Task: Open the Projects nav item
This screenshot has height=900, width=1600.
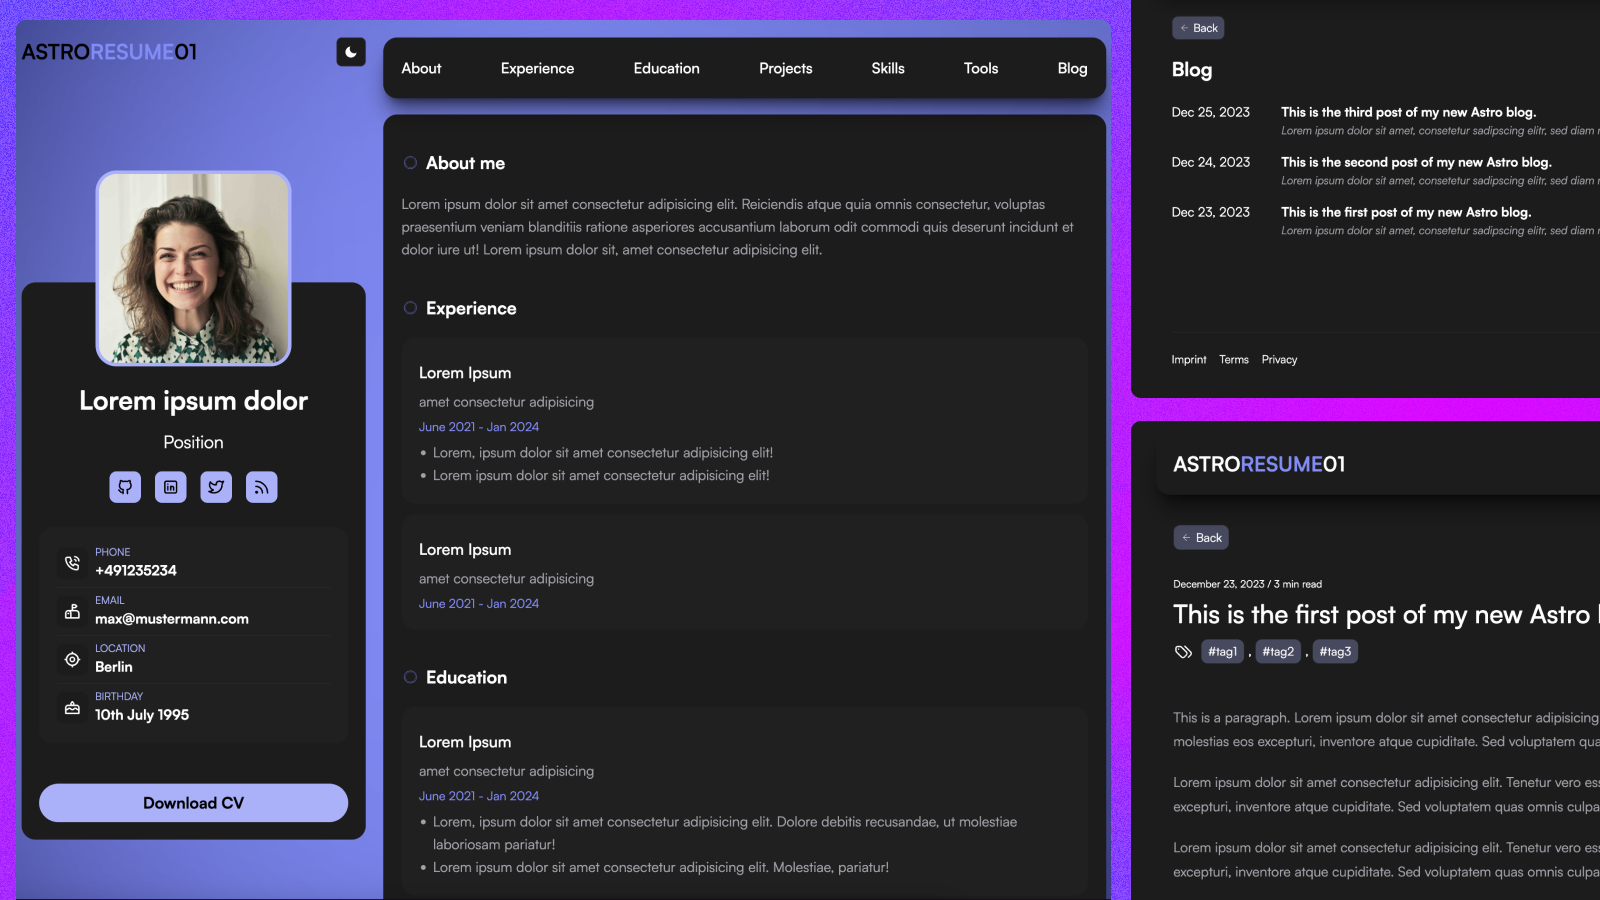Action: 785,68
